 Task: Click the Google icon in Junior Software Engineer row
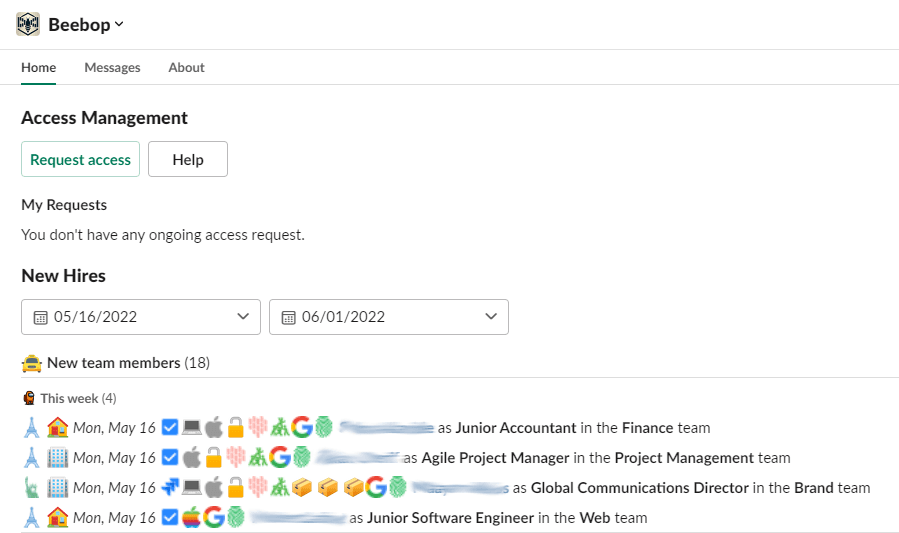click(213, 518)
